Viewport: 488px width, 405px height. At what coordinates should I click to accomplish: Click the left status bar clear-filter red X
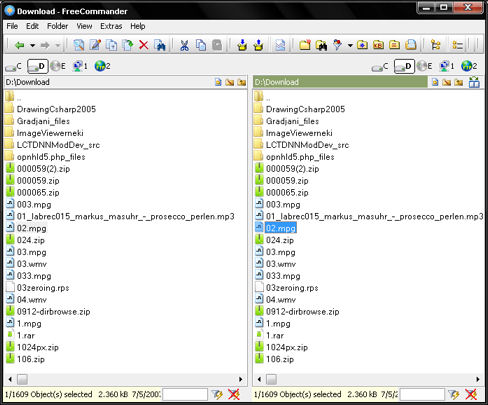click(x=234, y=395)
